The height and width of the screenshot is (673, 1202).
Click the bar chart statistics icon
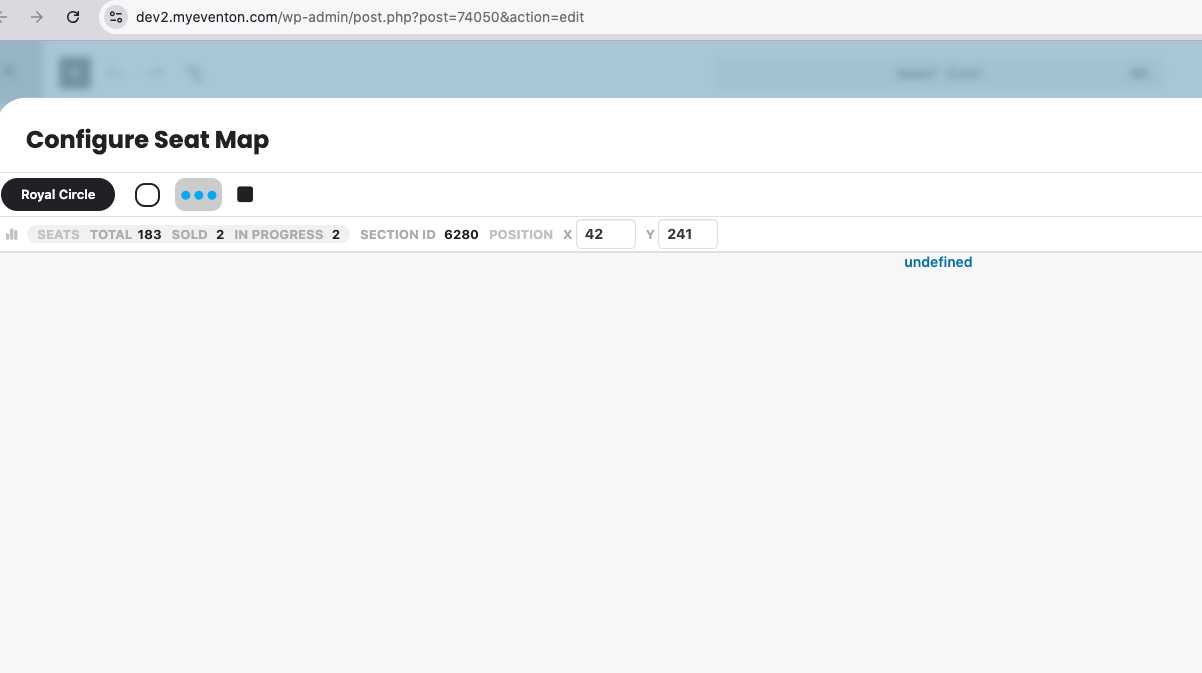12,234
